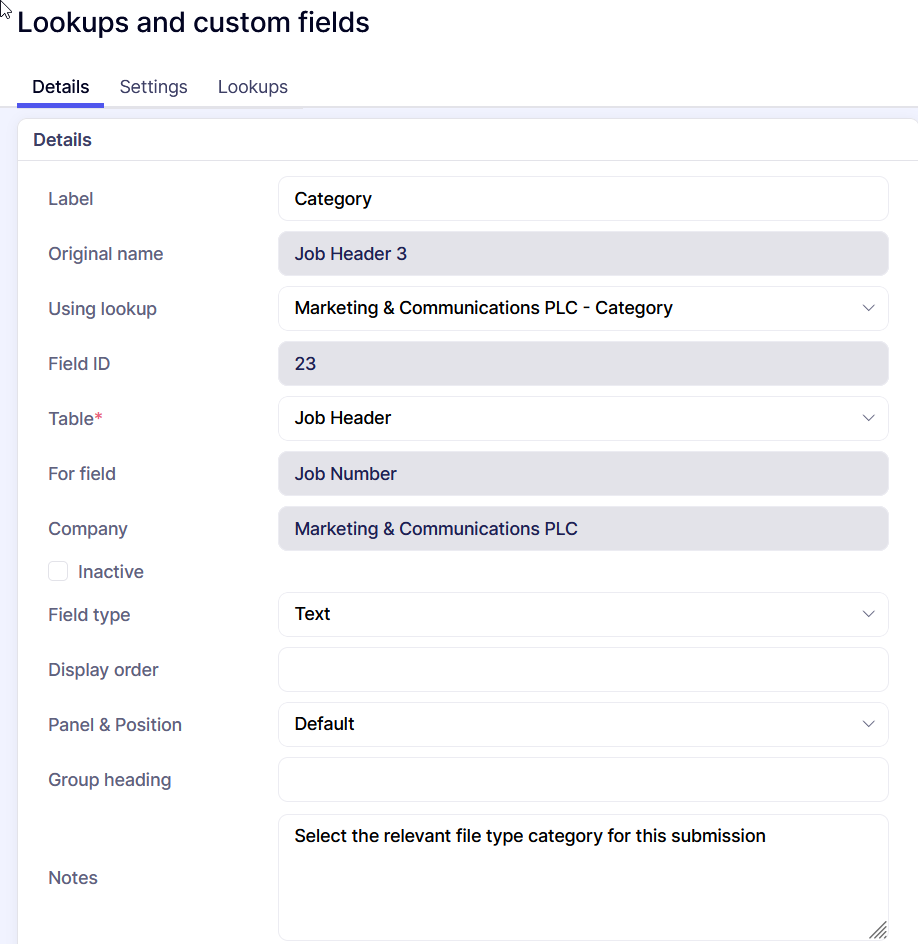Expand the Panel & Position dropdown

tap(583, 724)
